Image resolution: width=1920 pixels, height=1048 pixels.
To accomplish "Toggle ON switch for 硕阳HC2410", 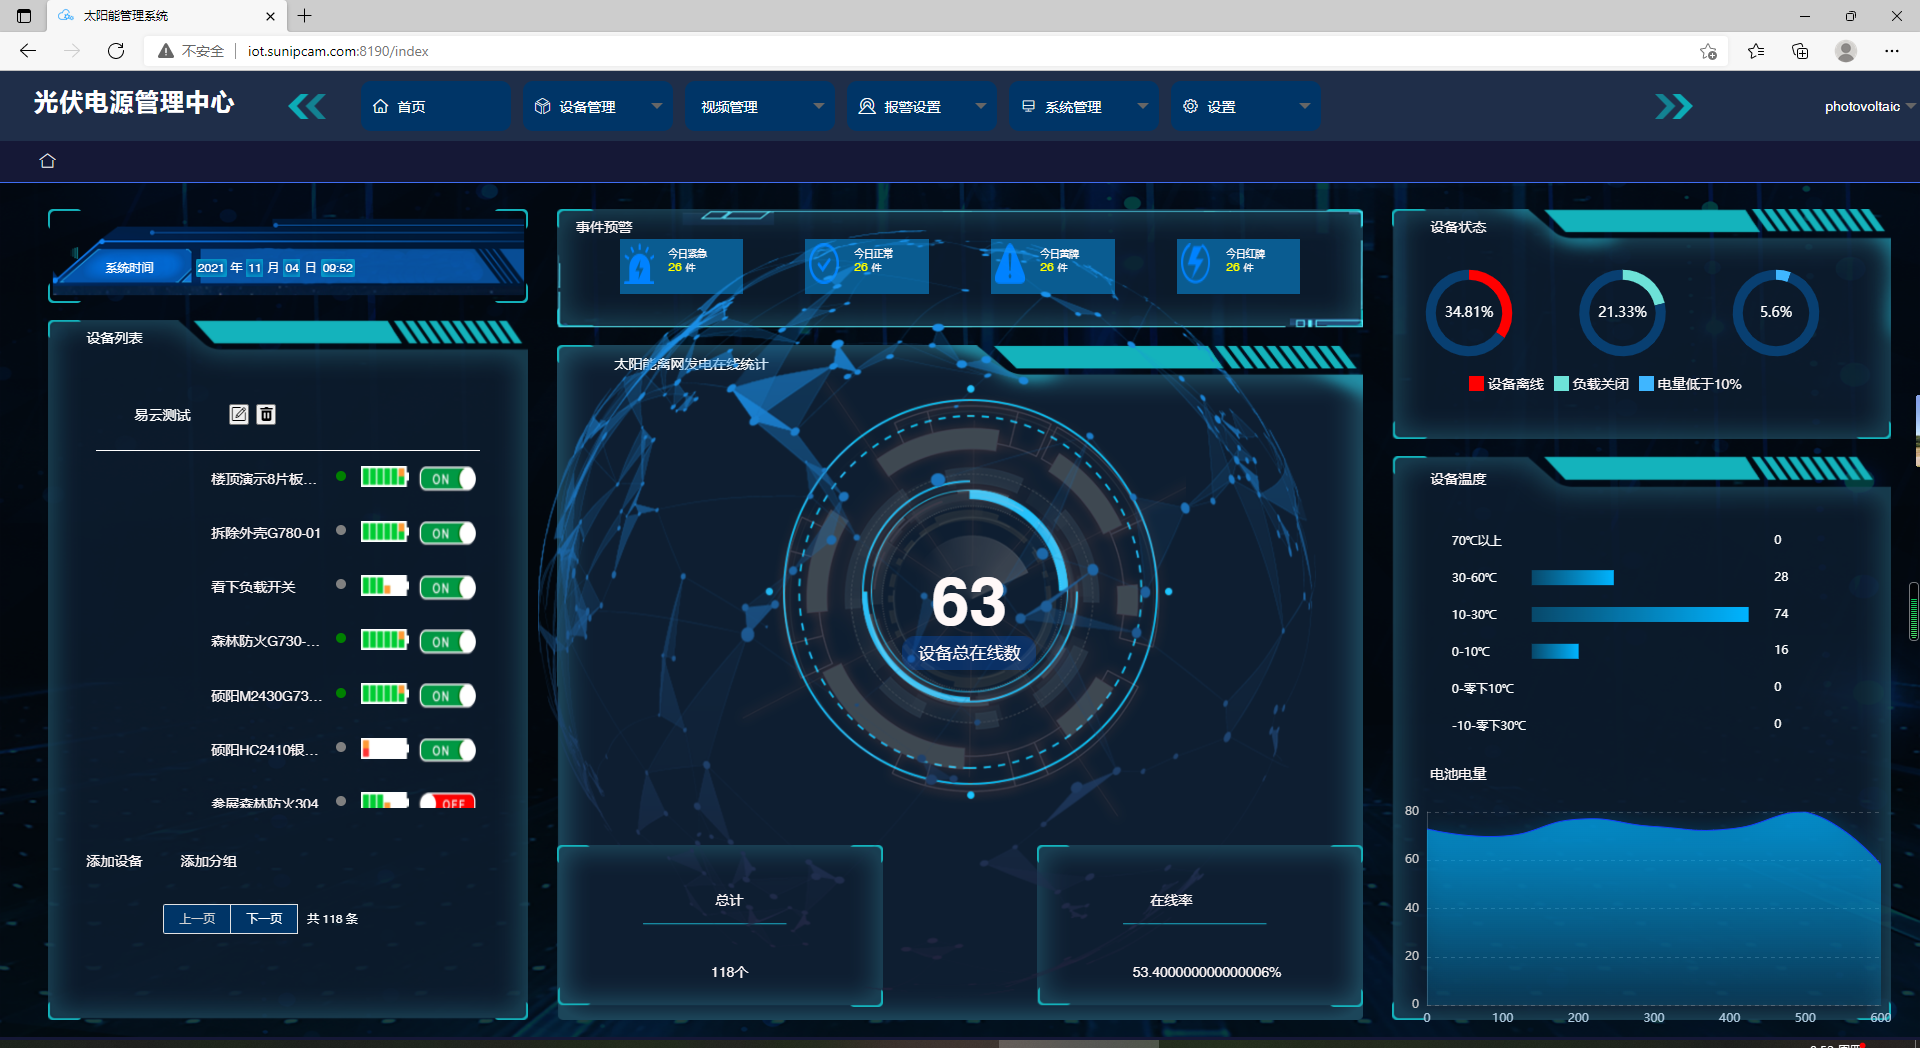I will [447, 750].
